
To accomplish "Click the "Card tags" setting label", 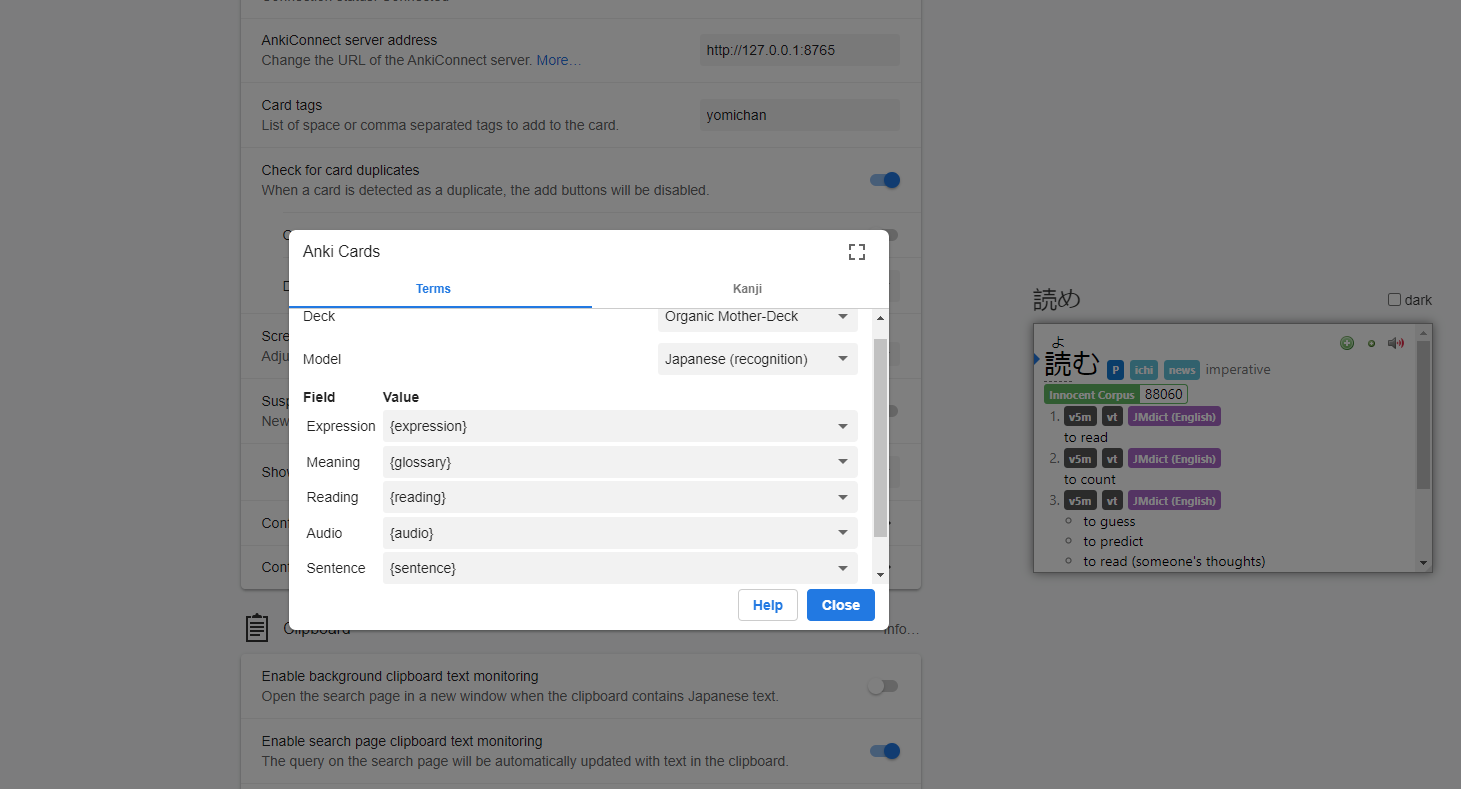I will pyautogui.click(x=292, y=105).
